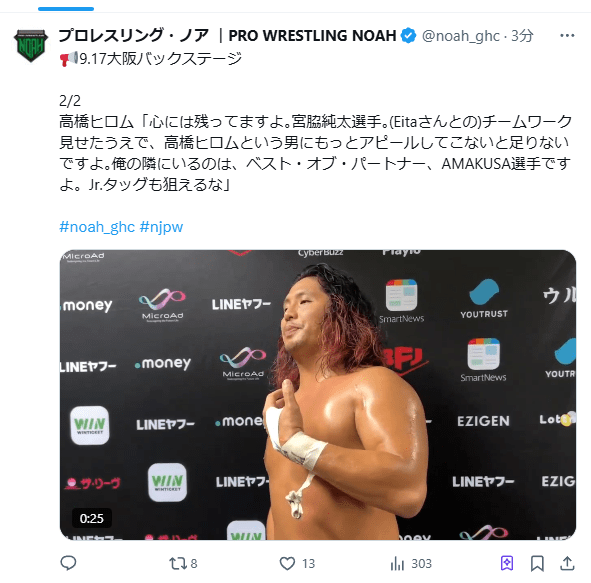Play the backstage interview video

point(318,395)
